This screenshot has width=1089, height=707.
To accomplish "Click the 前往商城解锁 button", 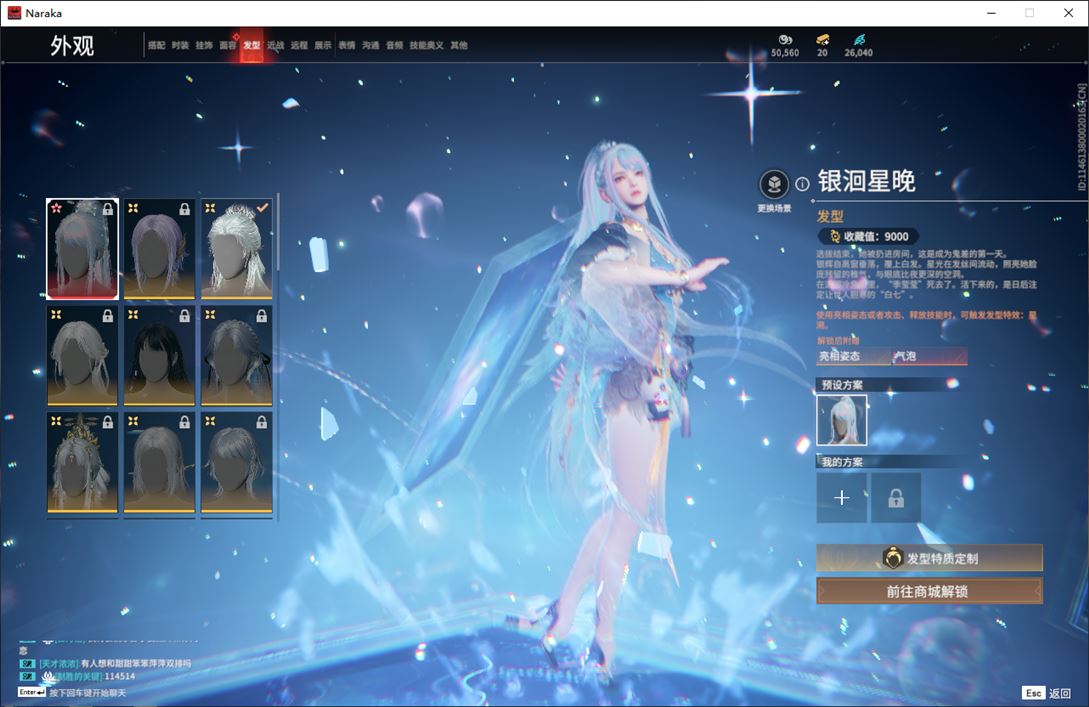I will (929, 591).
